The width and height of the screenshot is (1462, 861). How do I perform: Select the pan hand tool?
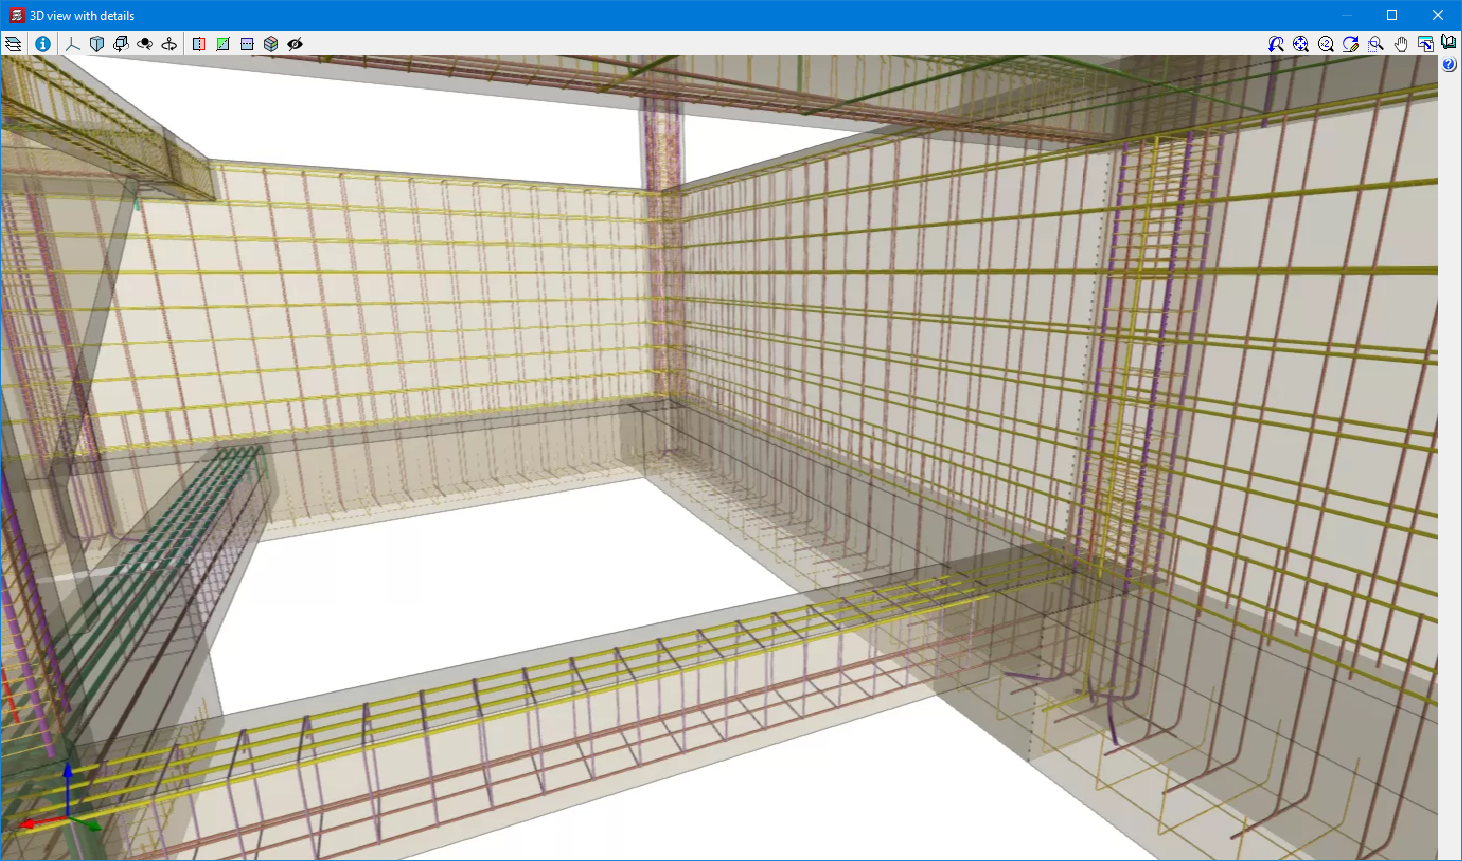(1401, 44)
